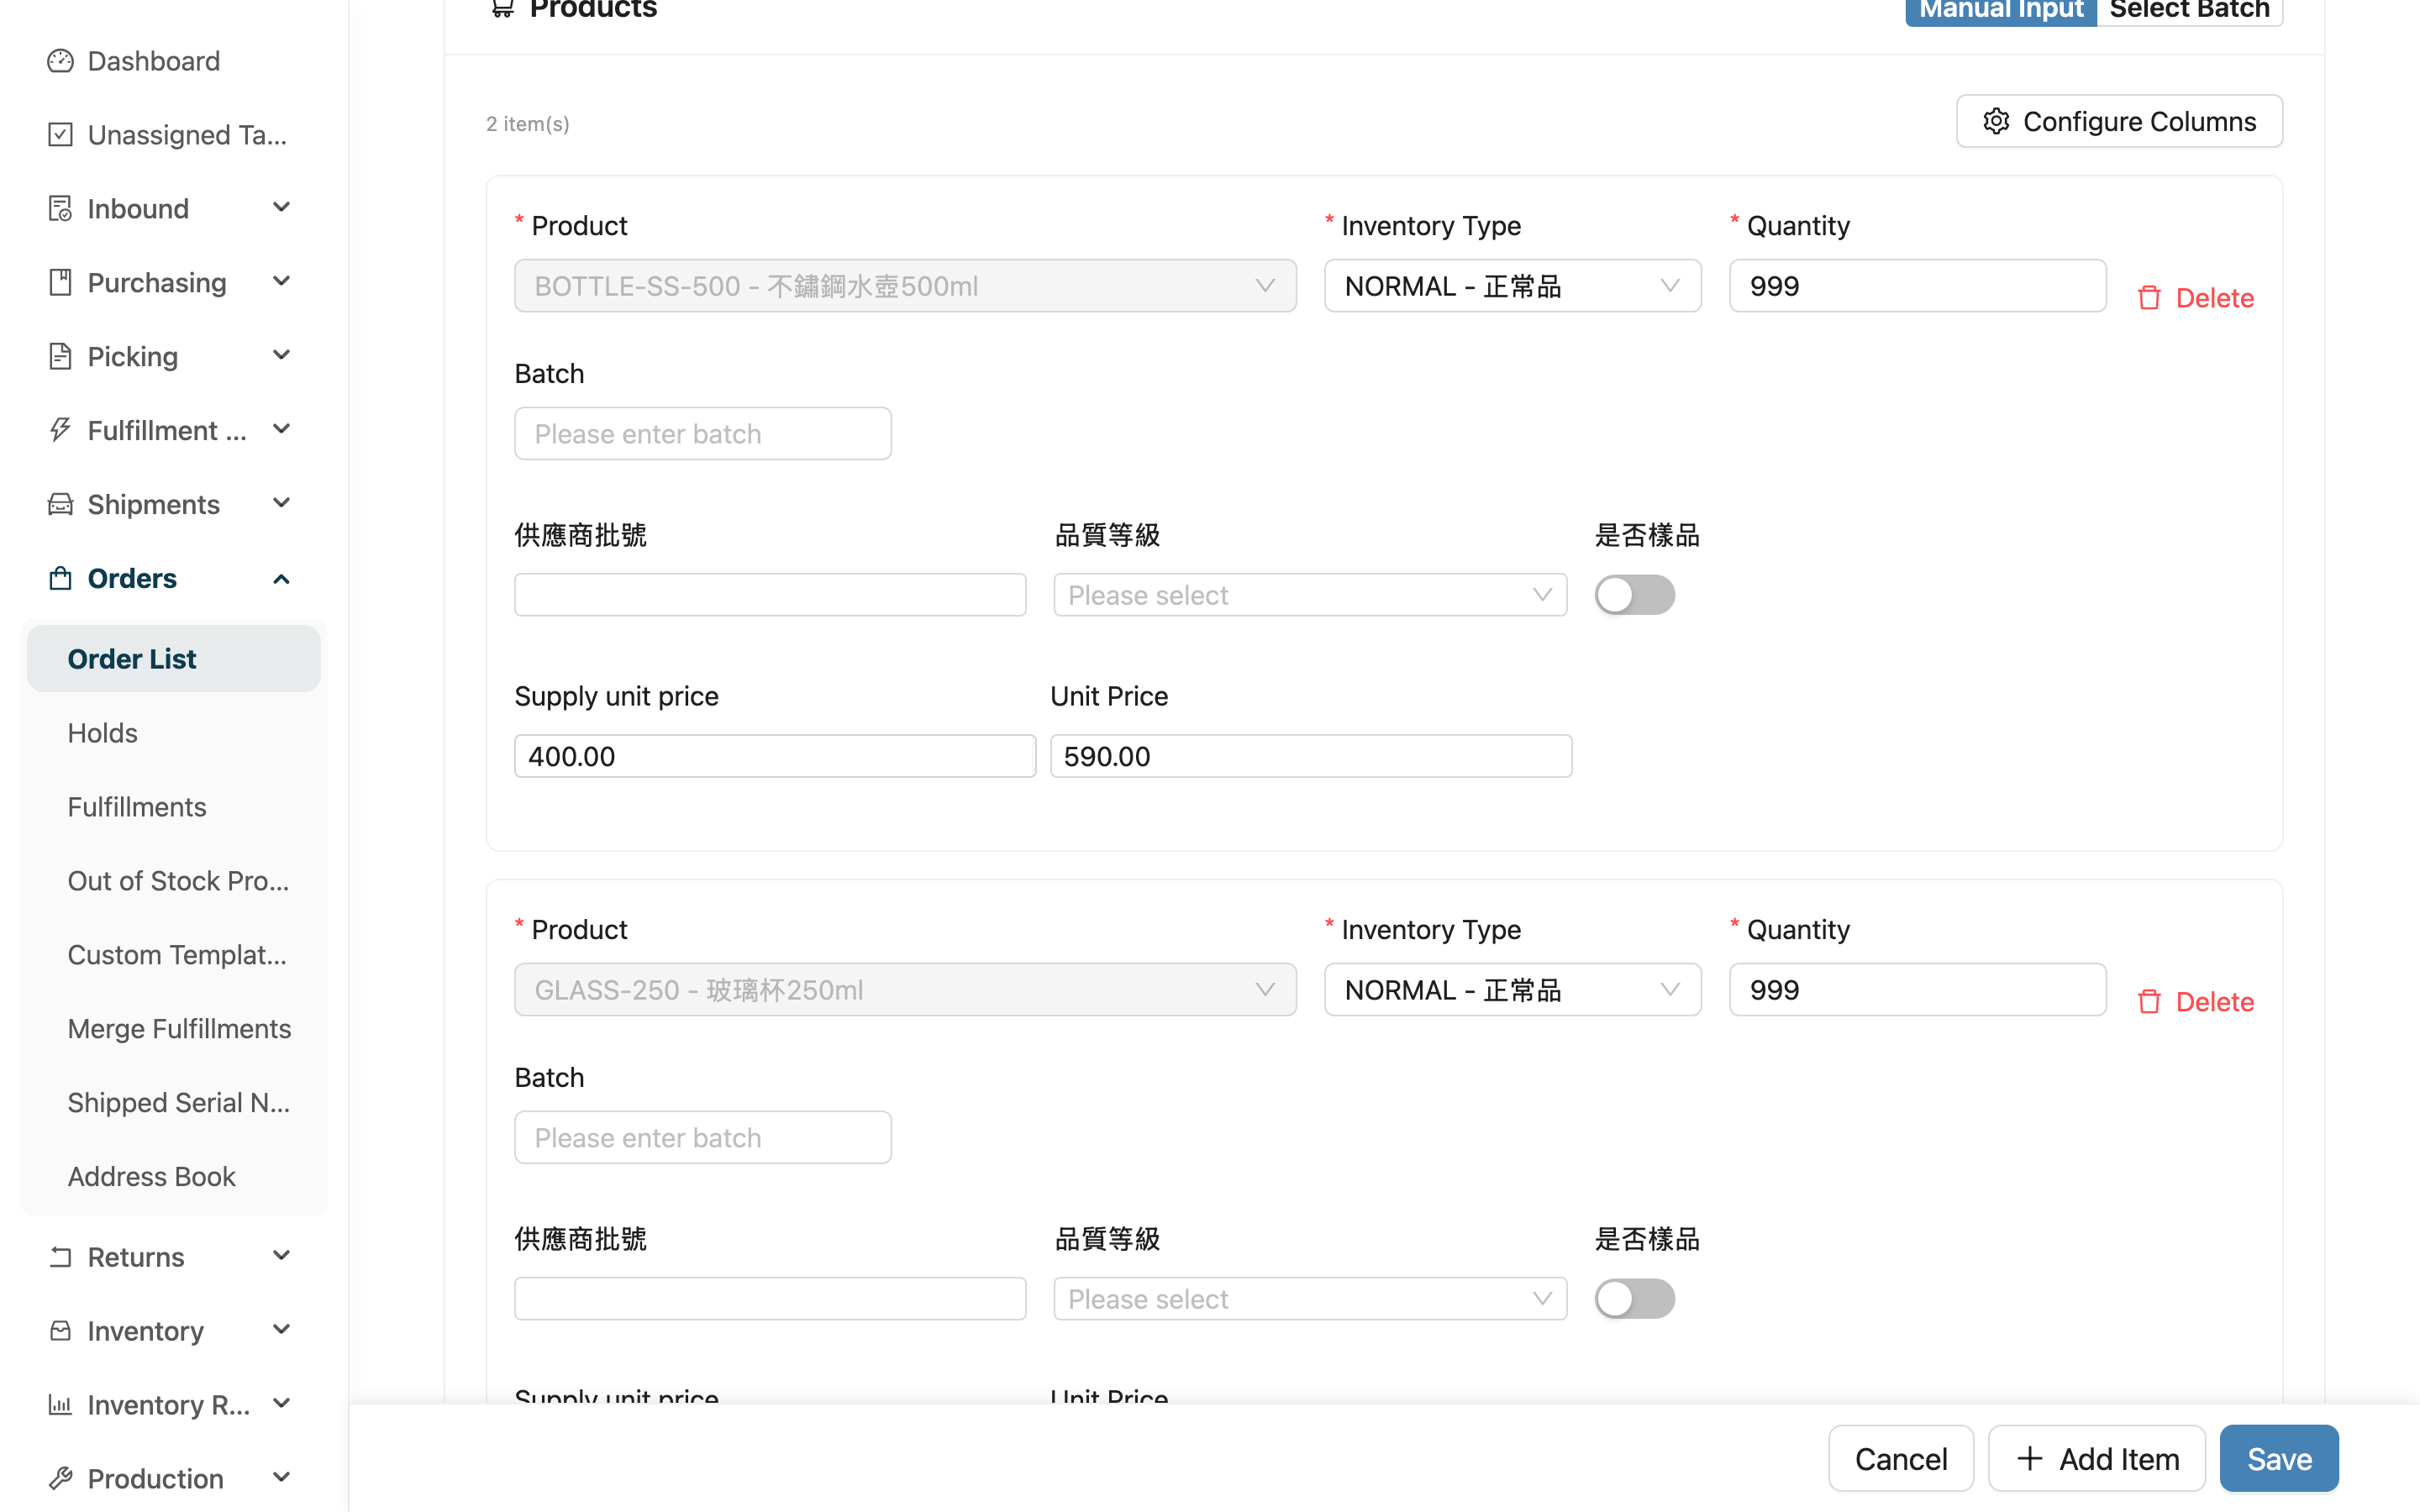2420x1512 pixels.
Task: Click the plus icon on Add Item
Action: pyautogui.click(x=2029, y=1459)
